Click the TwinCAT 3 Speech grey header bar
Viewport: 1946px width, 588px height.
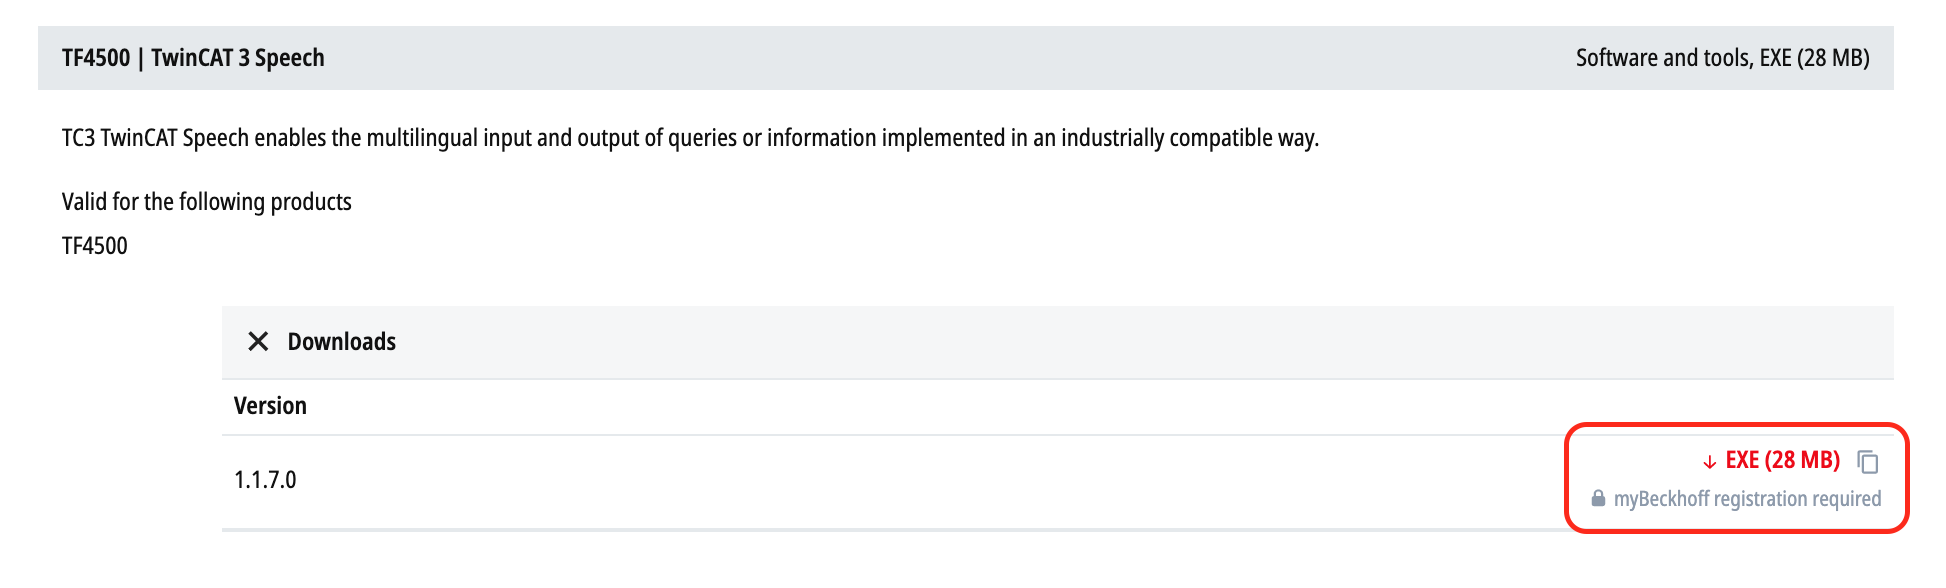click(966, 58)
